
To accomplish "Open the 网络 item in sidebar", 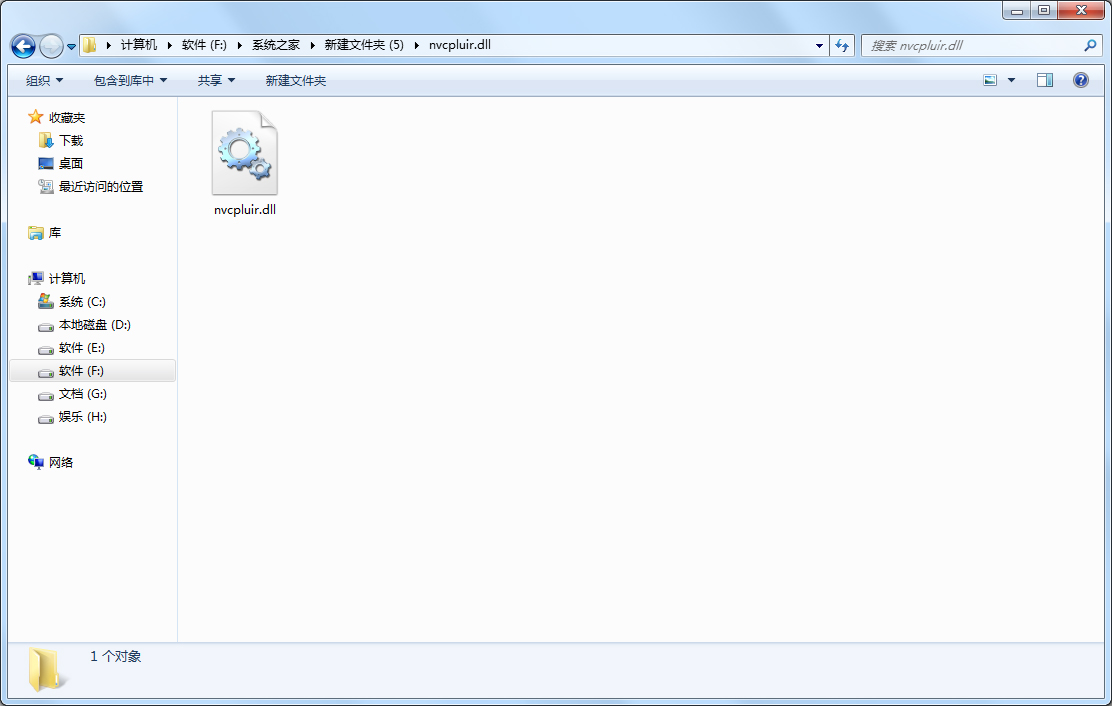I will (60, 463).
